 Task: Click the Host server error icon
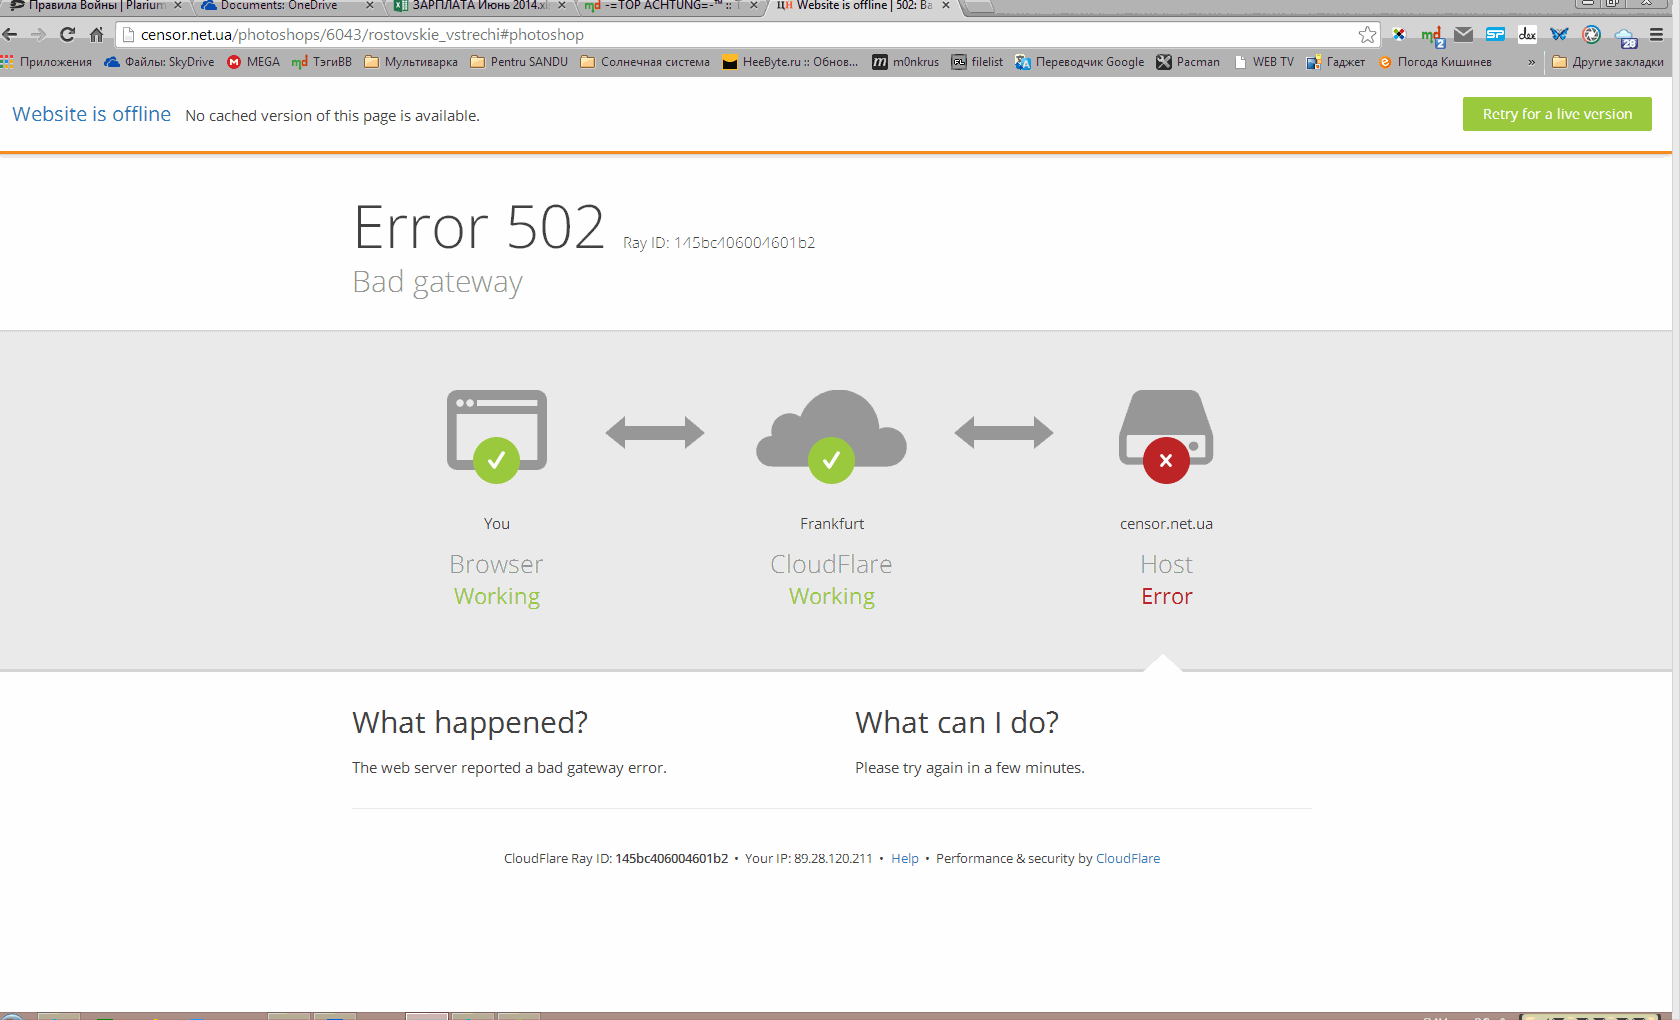tap(1166, 436)
